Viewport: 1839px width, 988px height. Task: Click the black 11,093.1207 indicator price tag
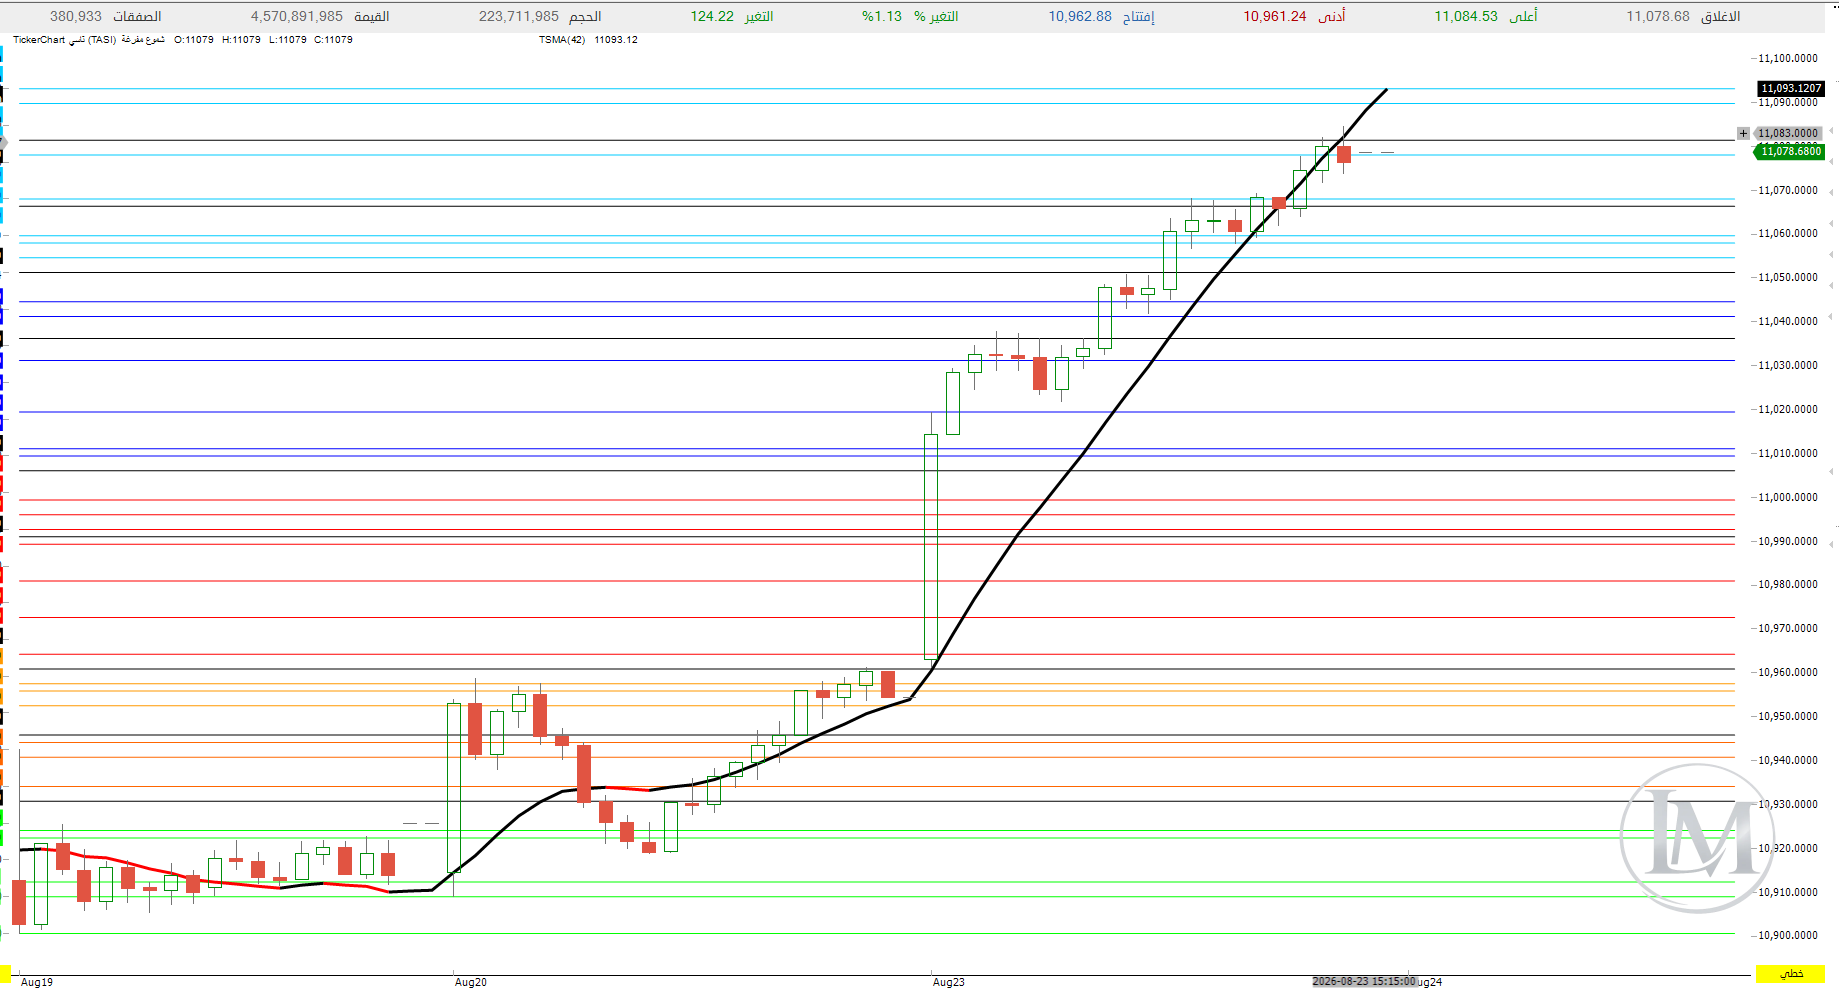tap(1791, 88)
